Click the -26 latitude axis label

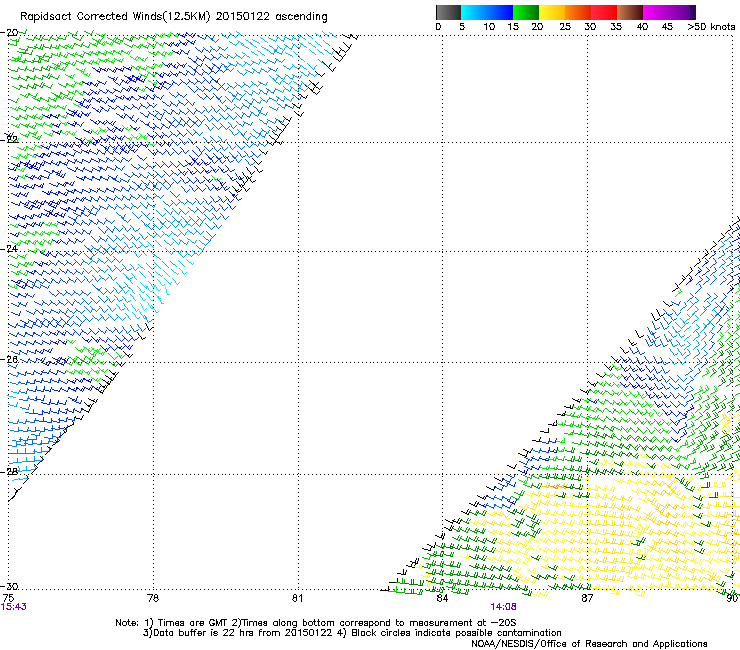pos(9,360)
